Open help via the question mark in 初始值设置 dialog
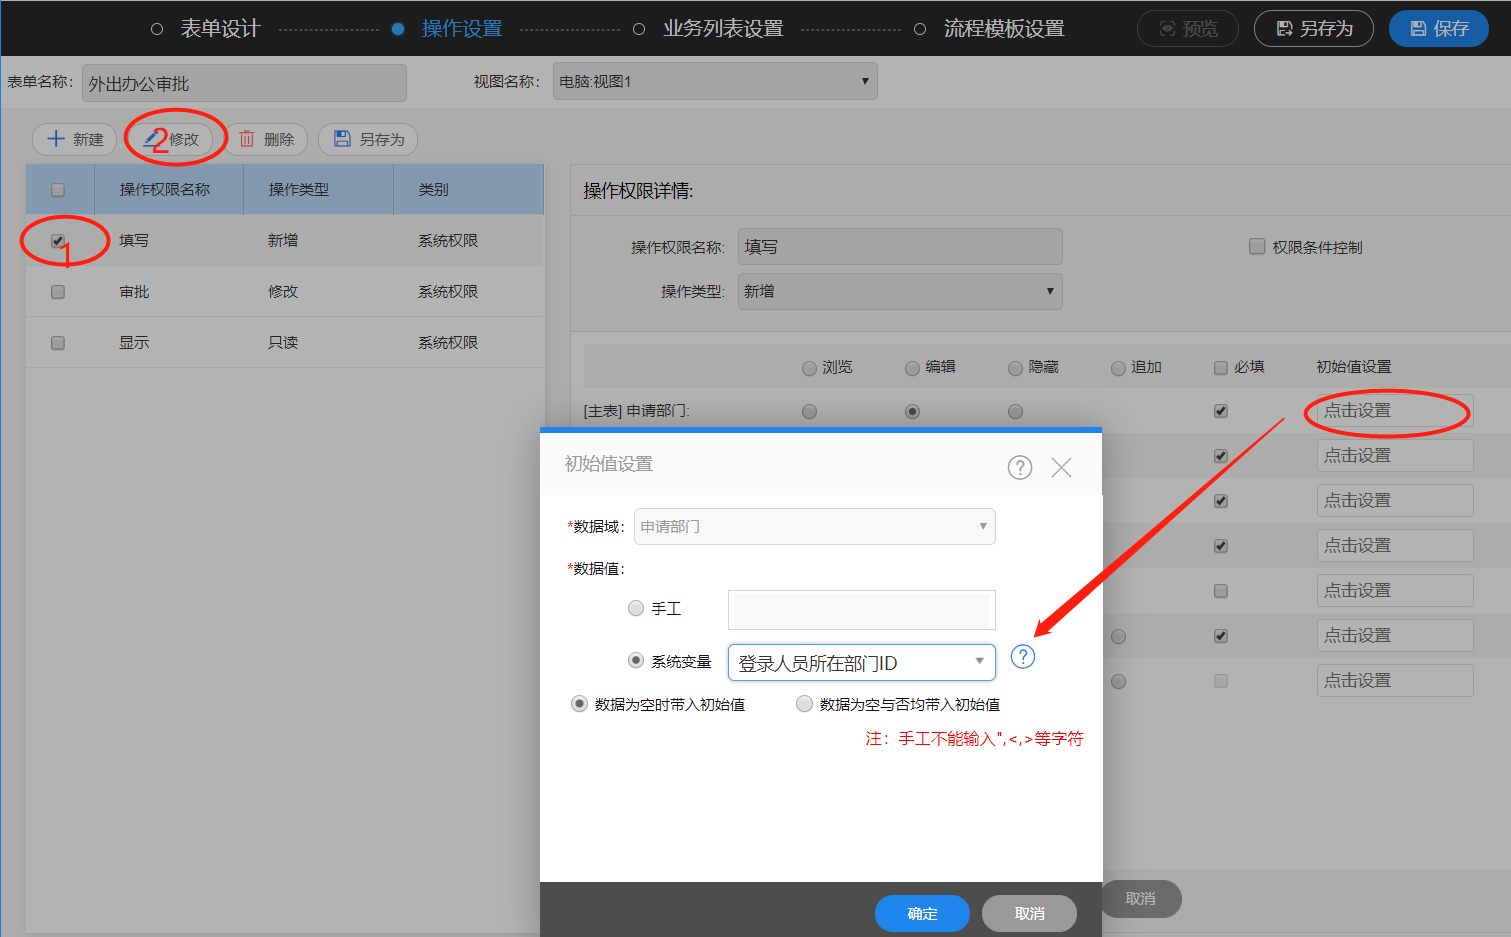 [x=1019, y=467]
